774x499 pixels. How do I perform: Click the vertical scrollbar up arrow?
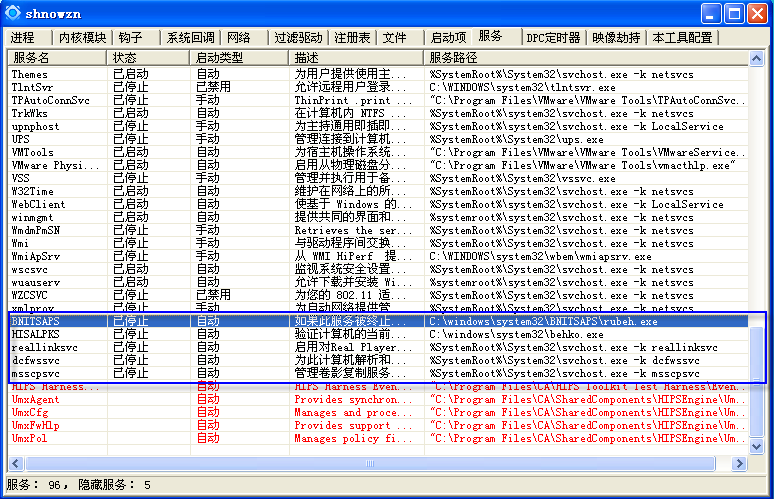coord(756,58)
